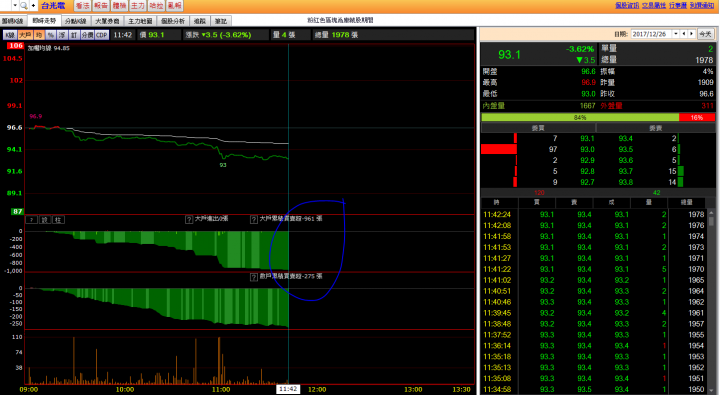Click the magnifier search icon

coord(24,6)
